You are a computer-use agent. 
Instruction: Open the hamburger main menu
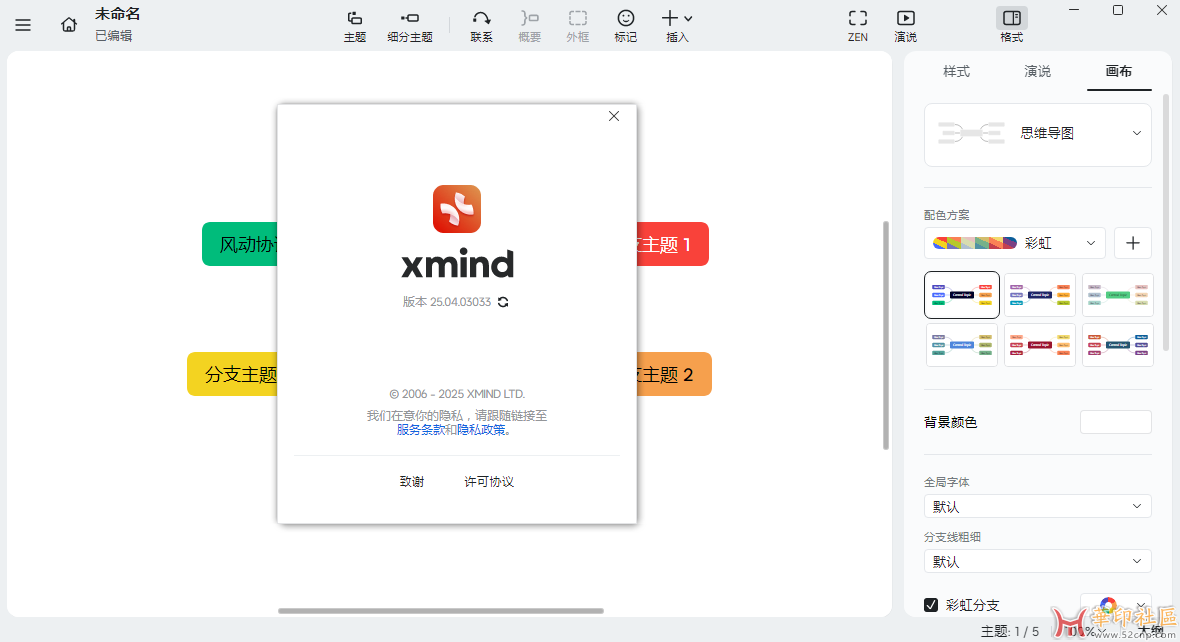pos(23,25)
